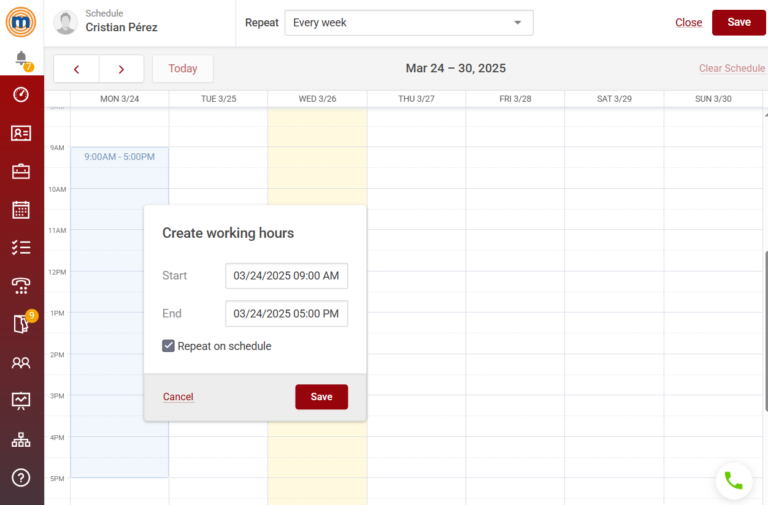
Task: Open the briefcase icon in sidebar
Action: tap(21, 171)
